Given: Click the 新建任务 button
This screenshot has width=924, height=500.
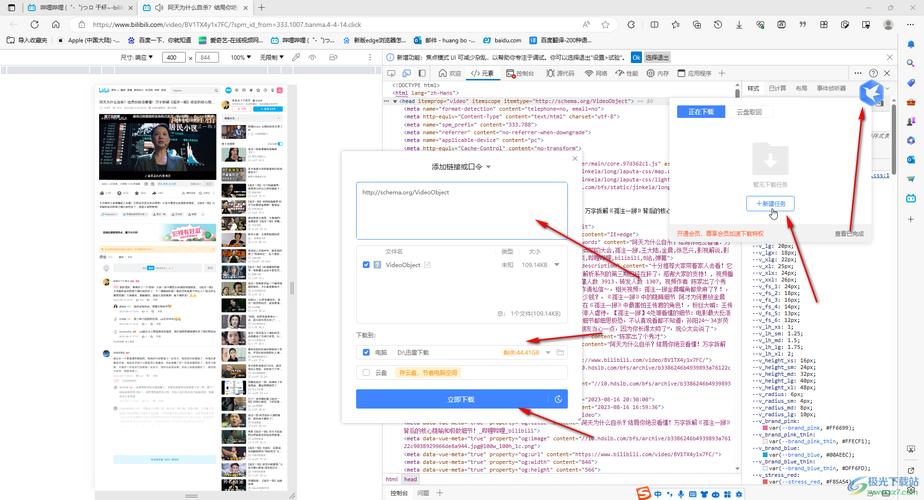Looking at the screenshot, I should pos(771,203).
